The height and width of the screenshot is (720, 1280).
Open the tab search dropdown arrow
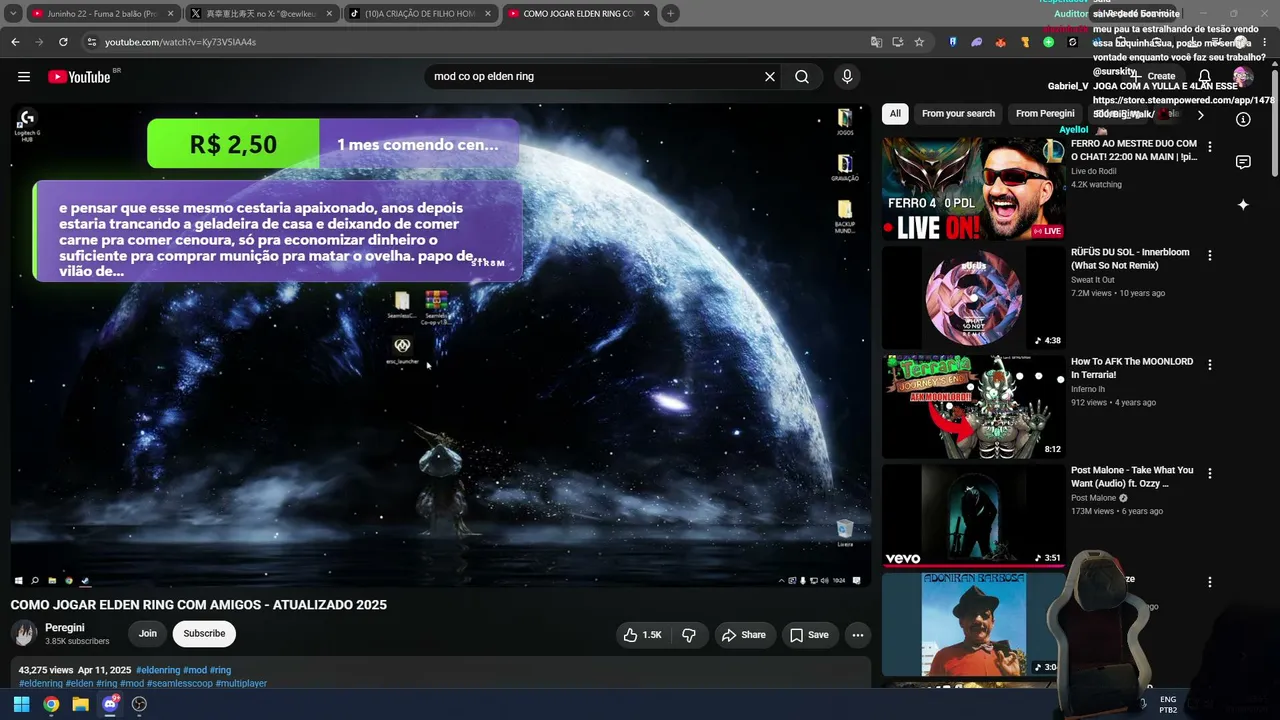click(x=13, y=13)
